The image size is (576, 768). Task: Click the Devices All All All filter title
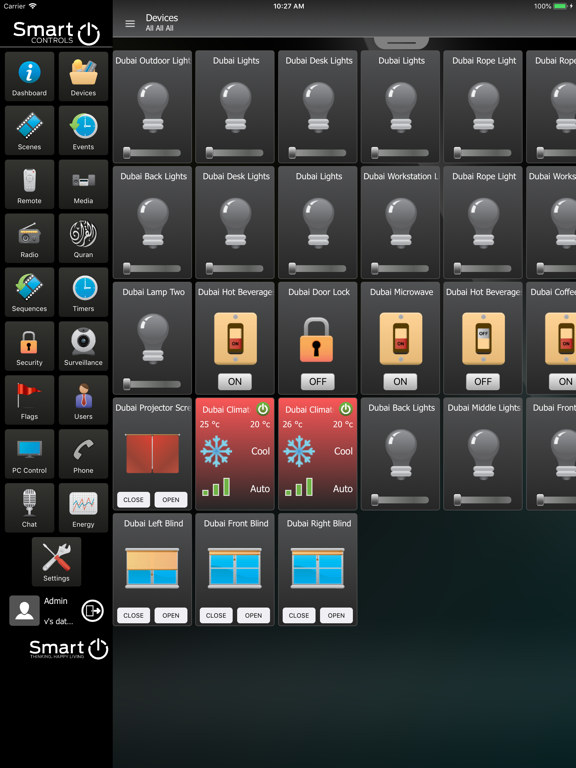pos(162,23)
